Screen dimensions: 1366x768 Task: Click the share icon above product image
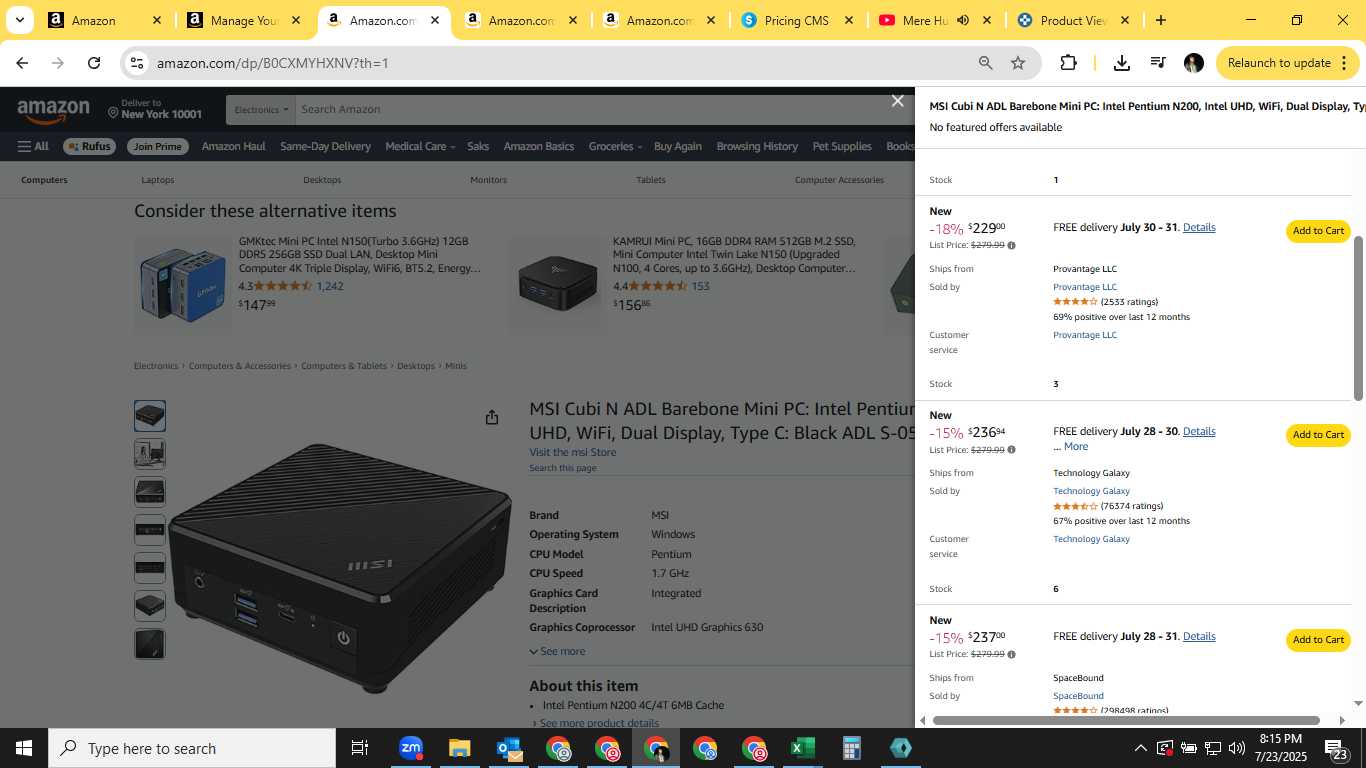(492, 417)
